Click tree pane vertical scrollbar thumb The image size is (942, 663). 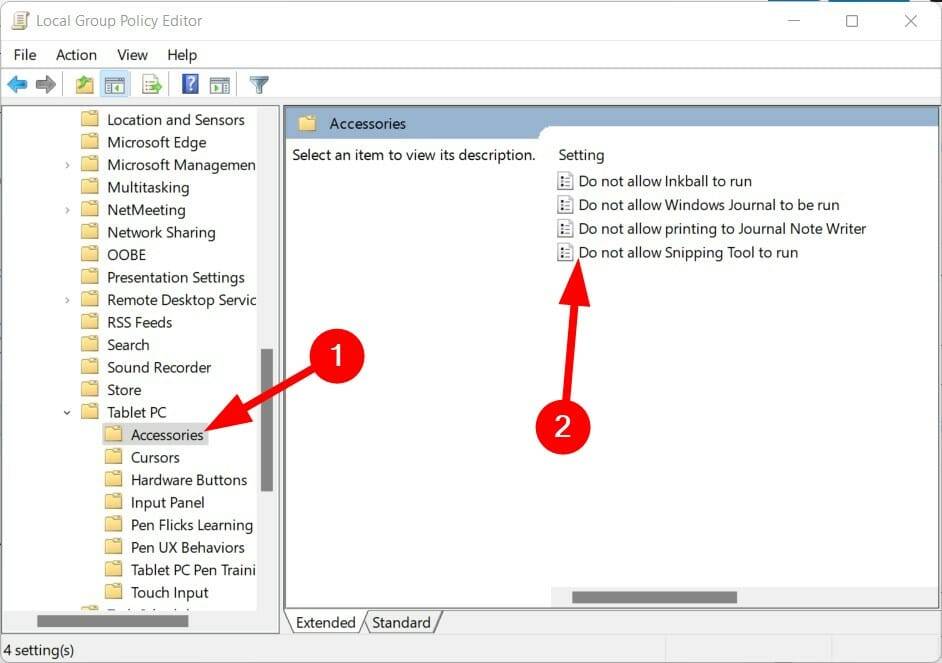[x=267, y=420]
